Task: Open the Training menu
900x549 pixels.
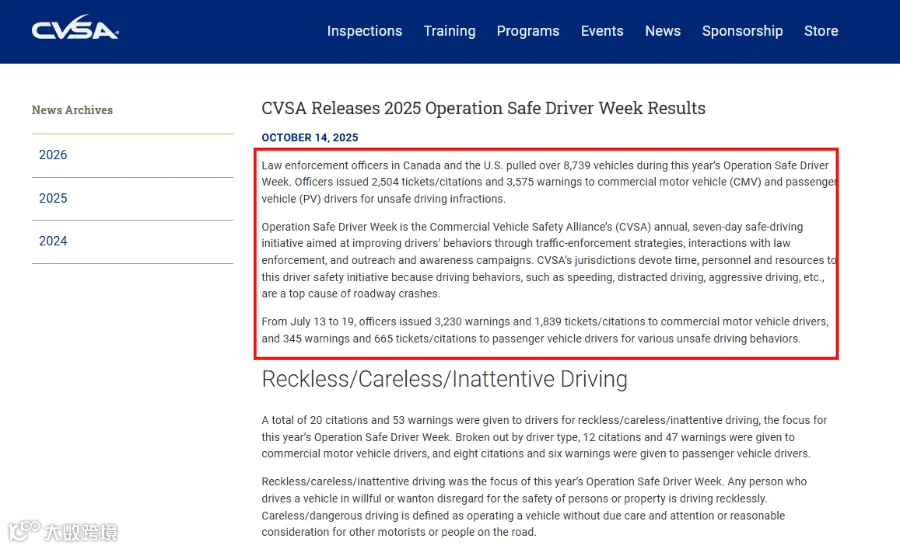Action: [x=449, y=31]
